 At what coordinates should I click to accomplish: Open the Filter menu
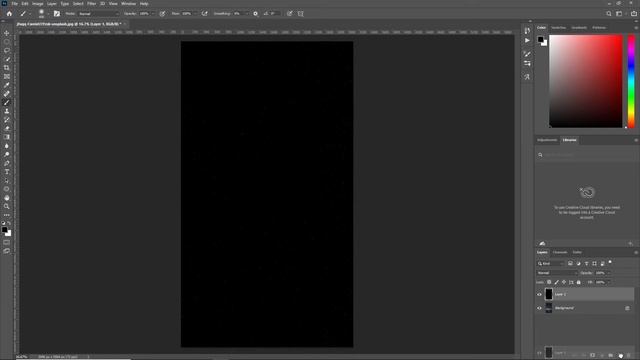click(x=91, y=4)
